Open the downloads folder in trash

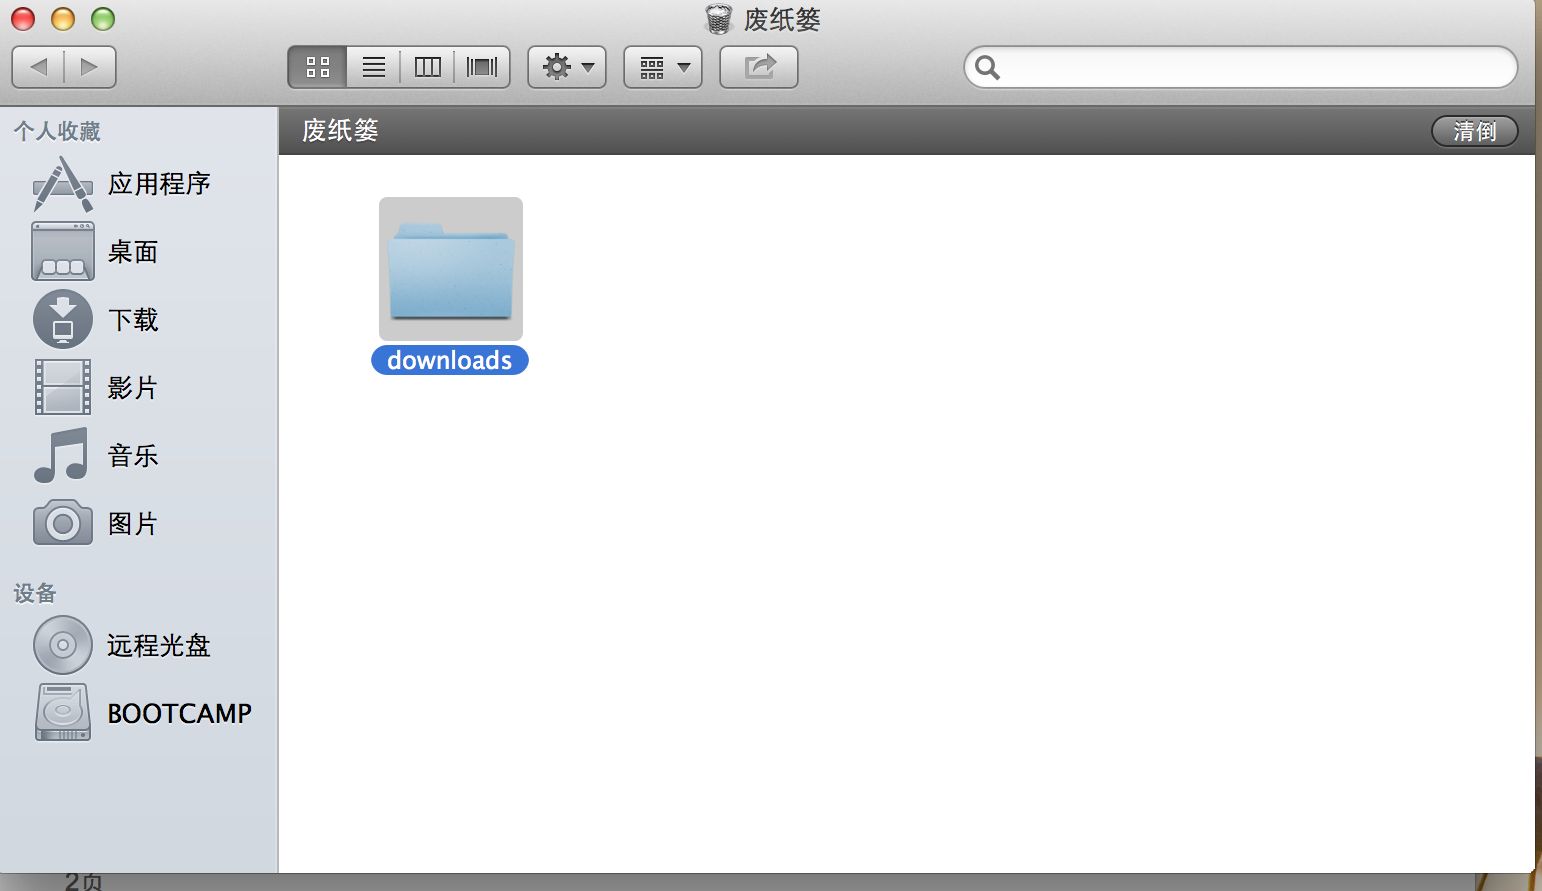pos(450,268)
